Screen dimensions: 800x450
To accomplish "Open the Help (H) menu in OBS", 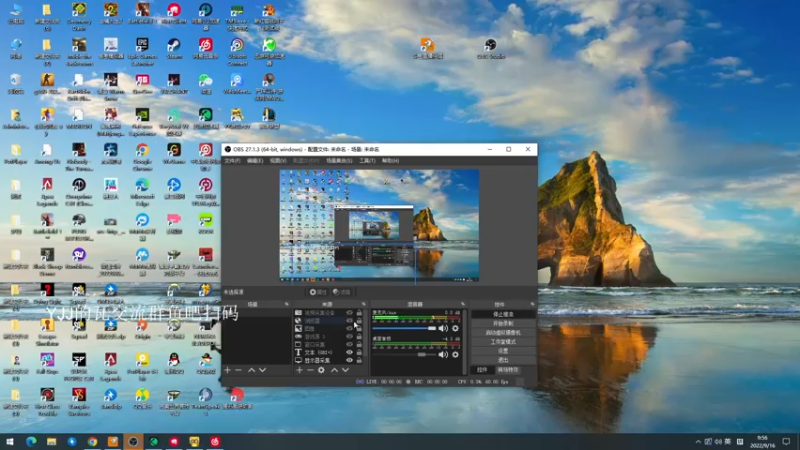I will [390, 161].
